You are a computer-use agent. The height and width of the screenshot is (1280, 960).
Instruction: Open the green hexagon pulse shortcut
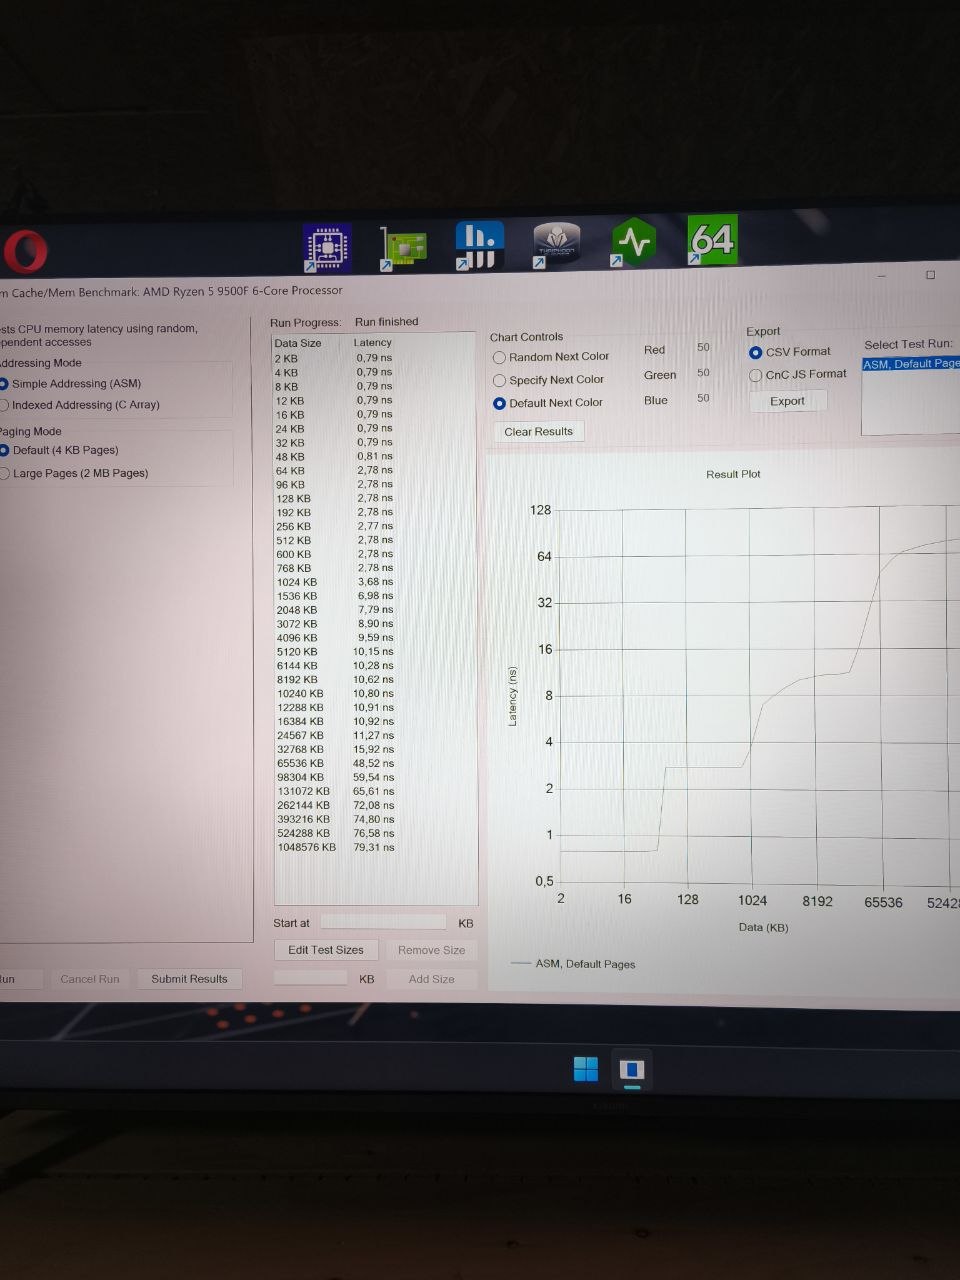click(634, 242)
